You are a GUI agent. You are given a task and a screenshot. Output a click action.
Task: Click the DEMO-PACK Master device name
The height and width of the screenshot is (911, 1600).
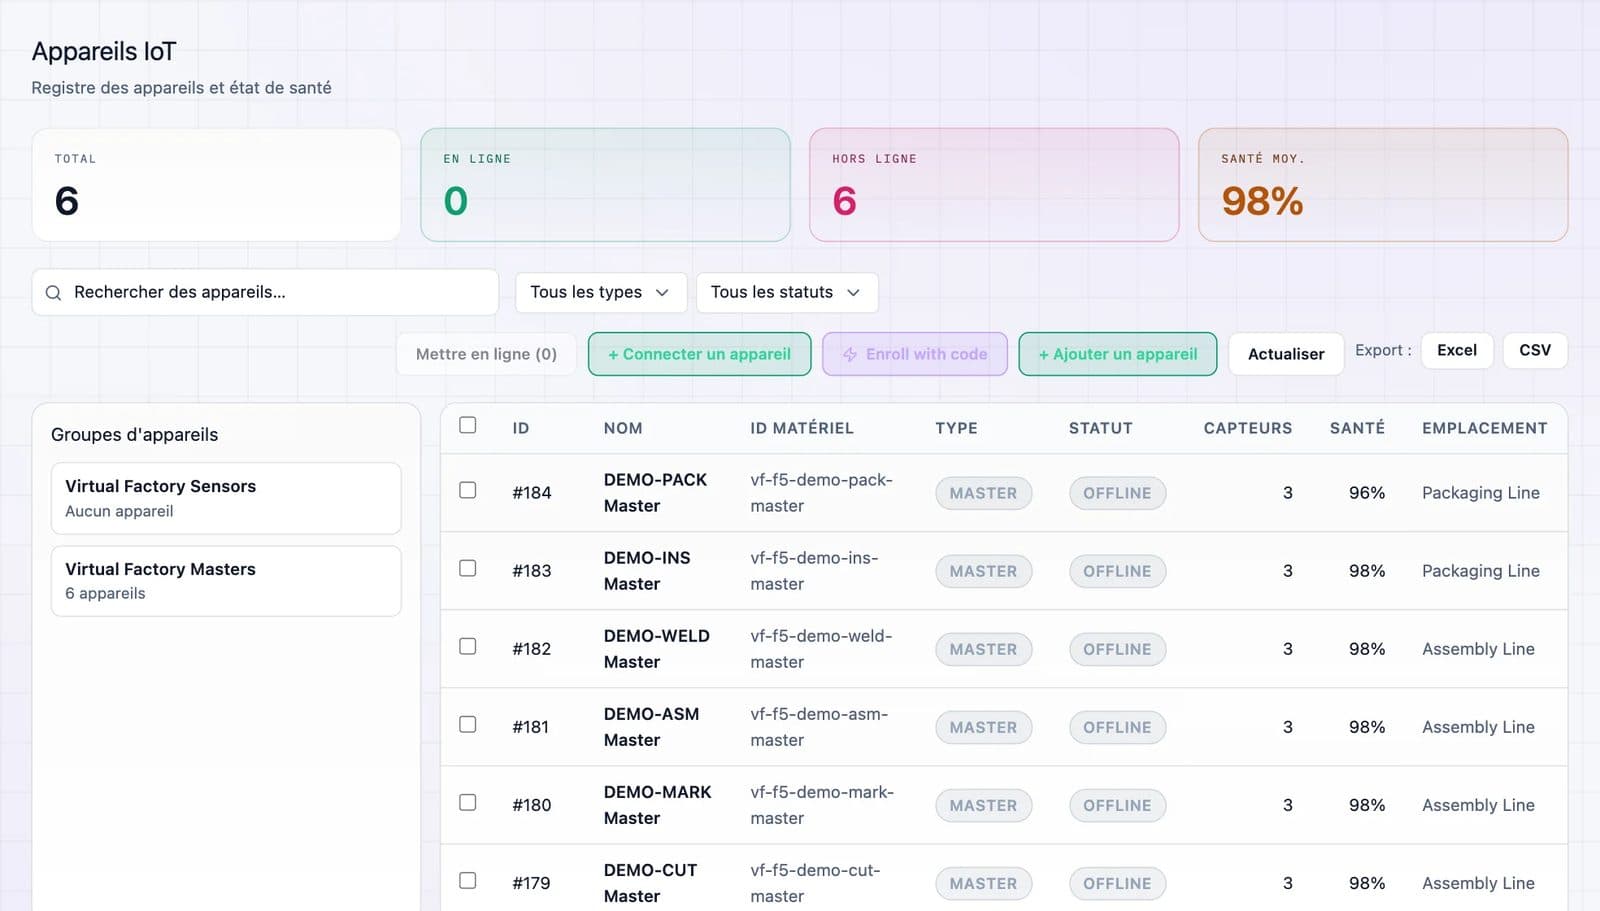(655, 493)
